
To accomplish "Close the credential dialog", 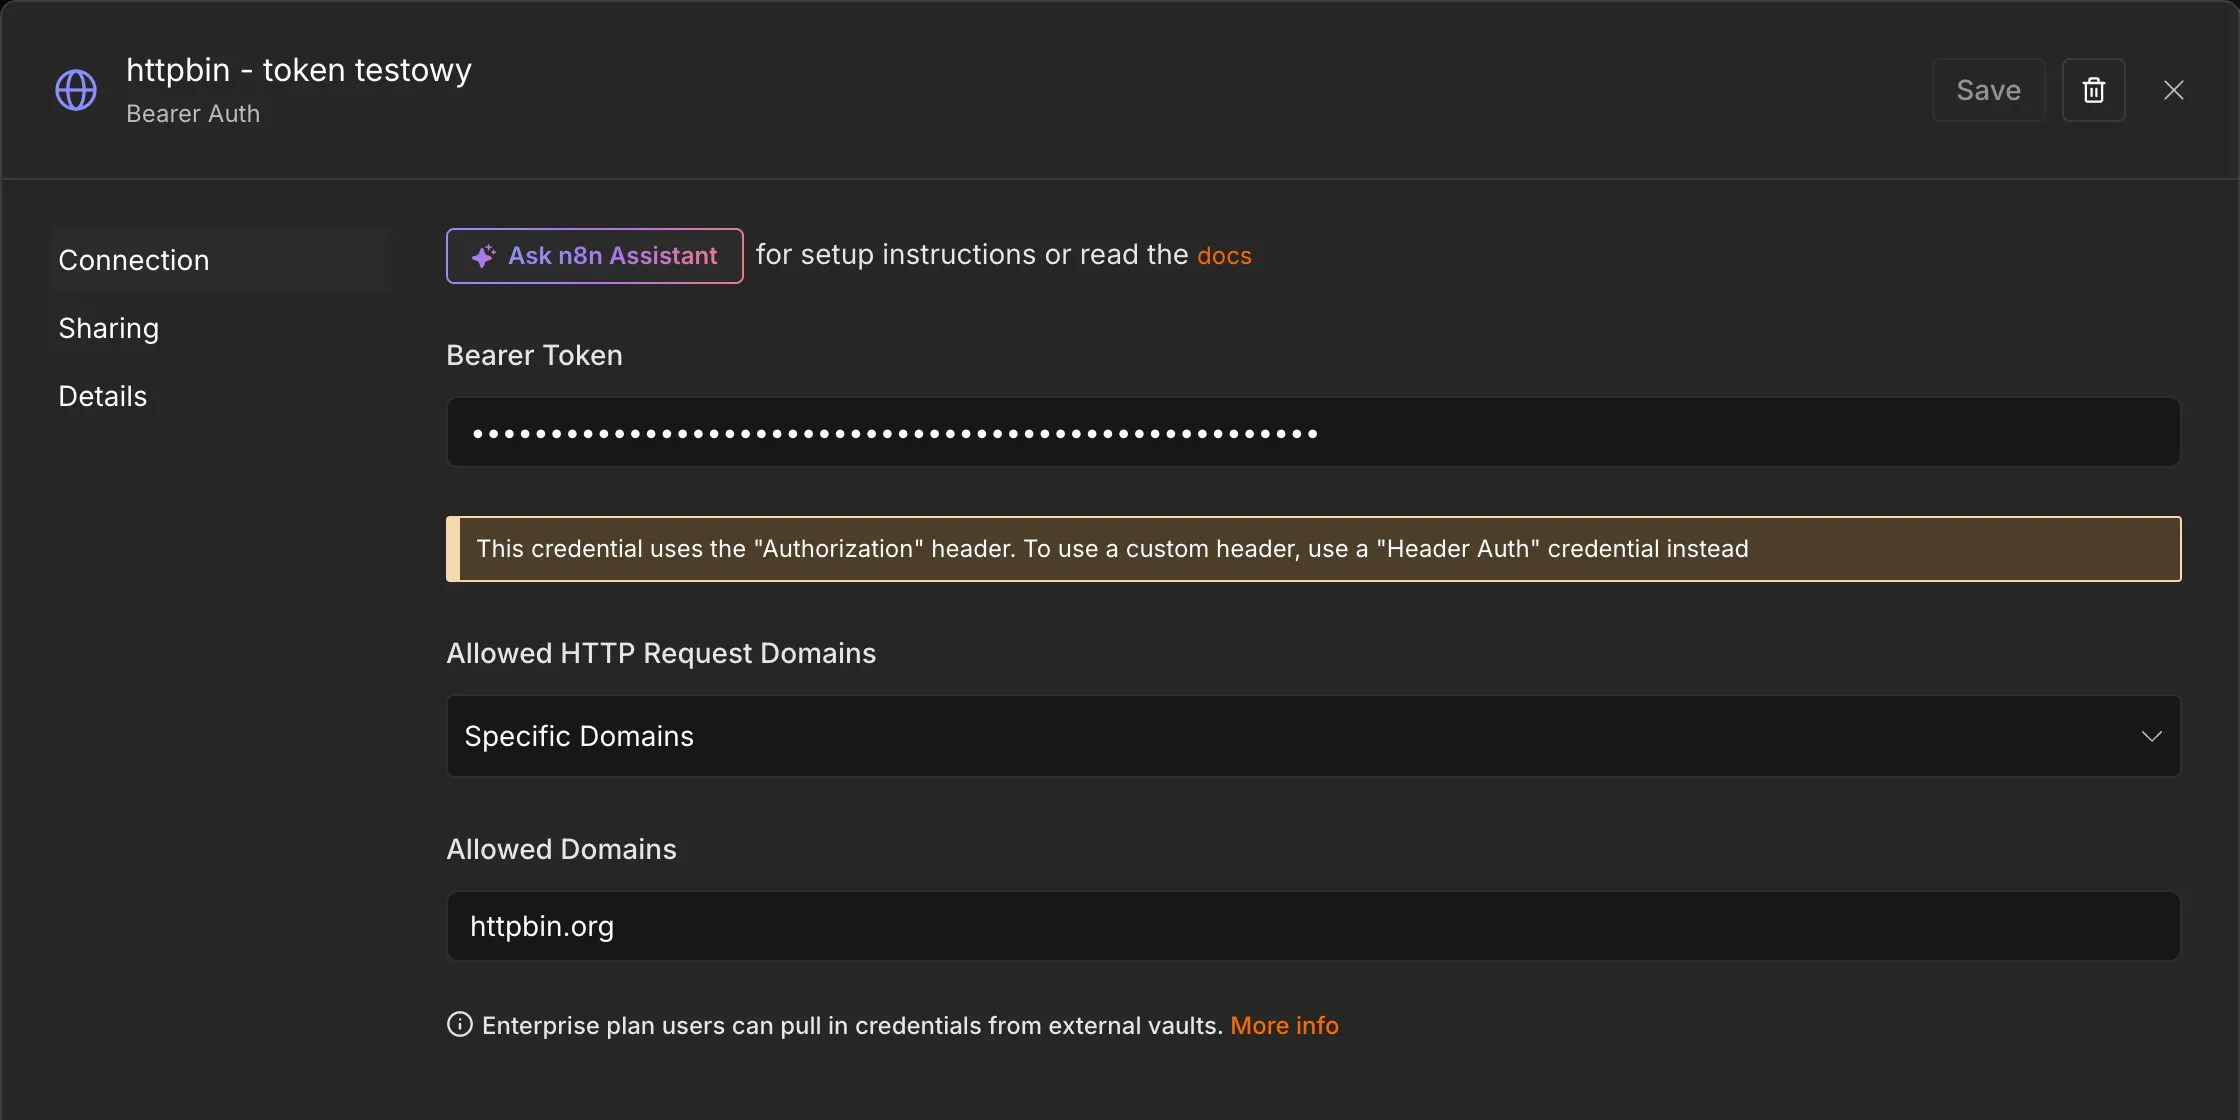I will (2173, 90).
